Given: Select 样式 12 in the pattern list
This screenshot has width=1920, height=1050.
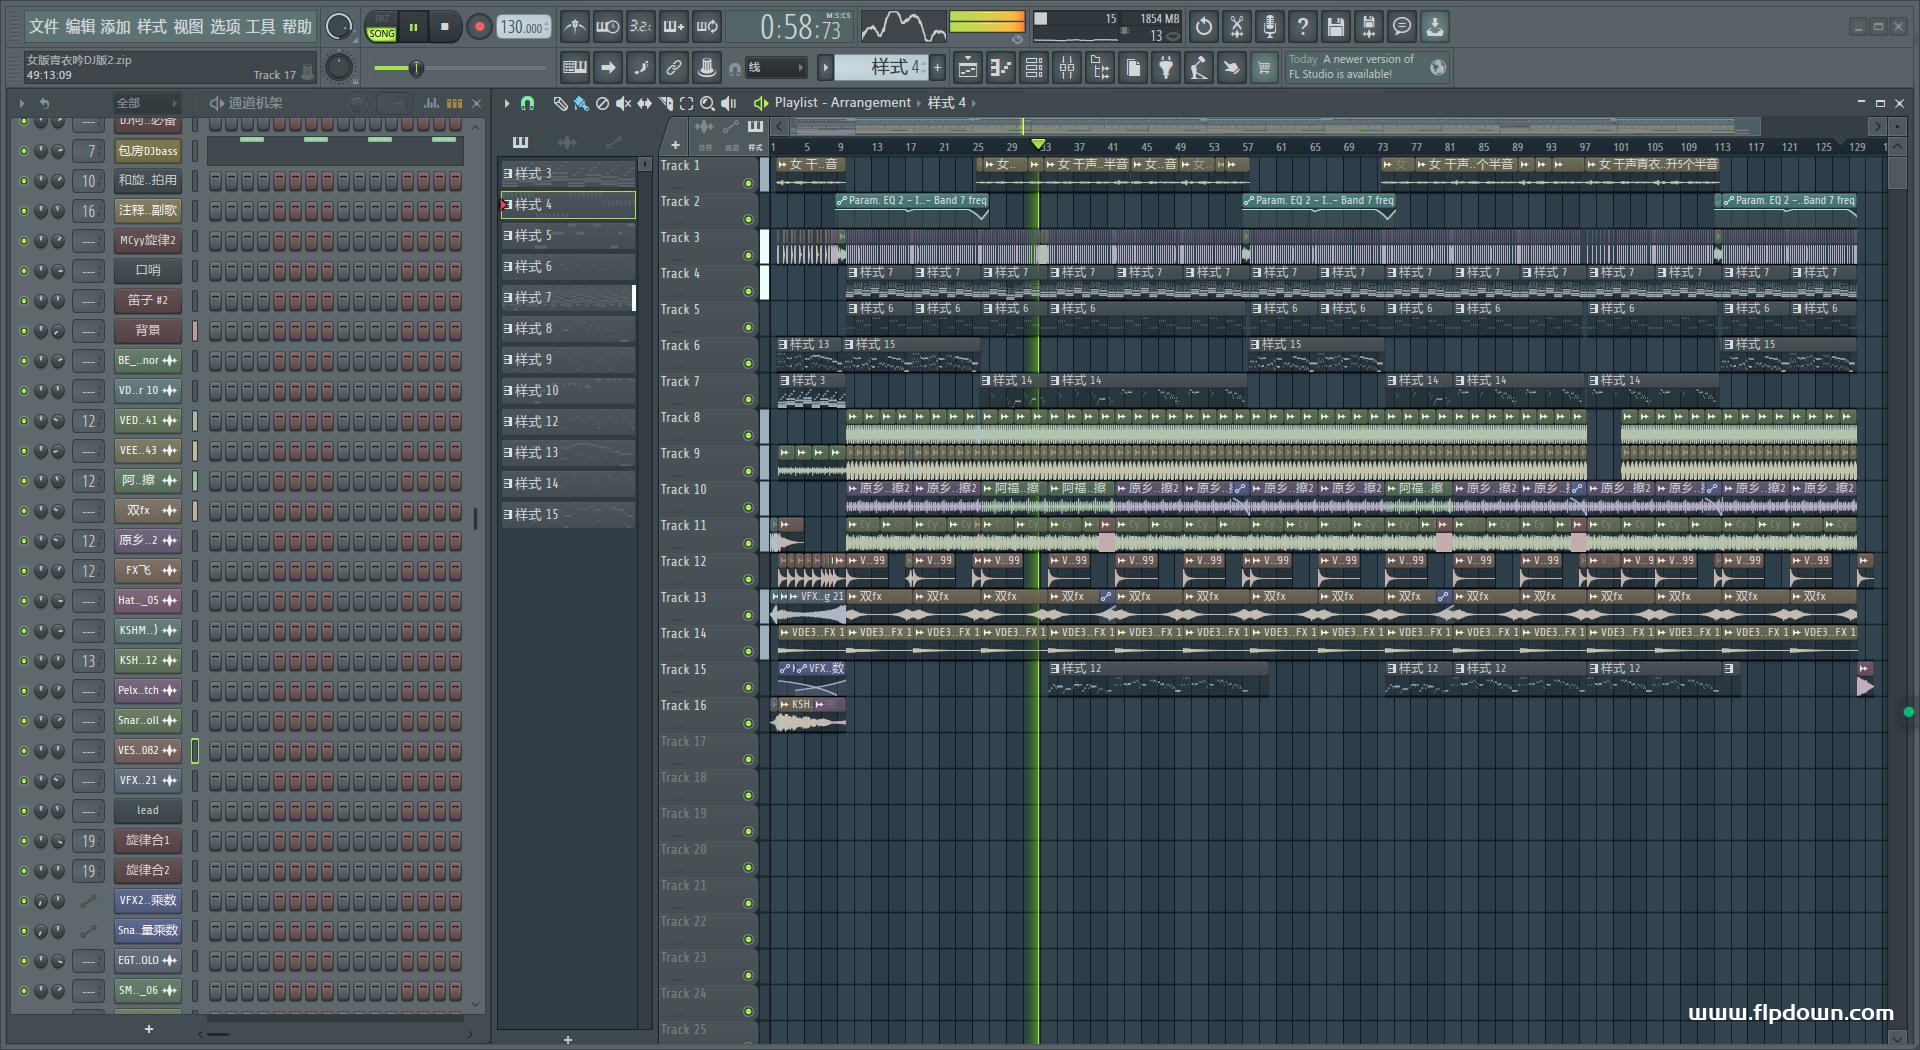Looking at the screenshot, I should [x=568, y=422].
